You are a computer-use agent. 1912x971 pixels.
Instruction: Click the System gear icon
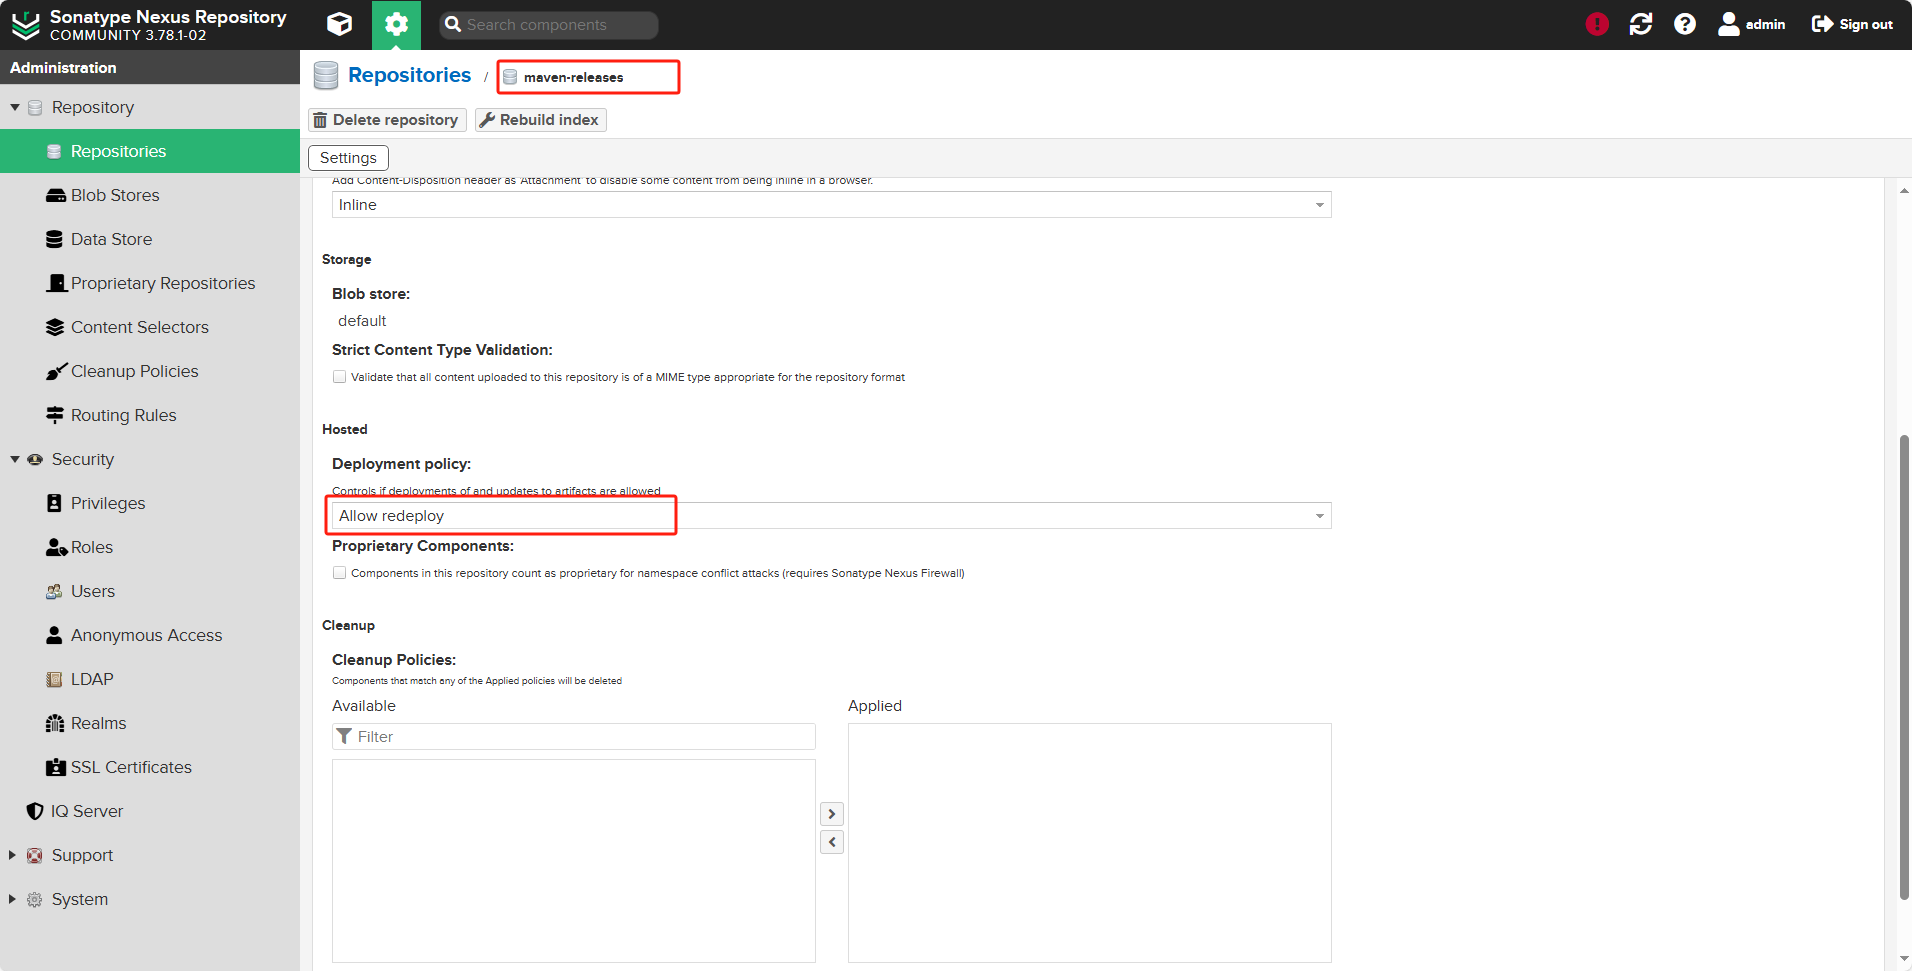(35, 899)
